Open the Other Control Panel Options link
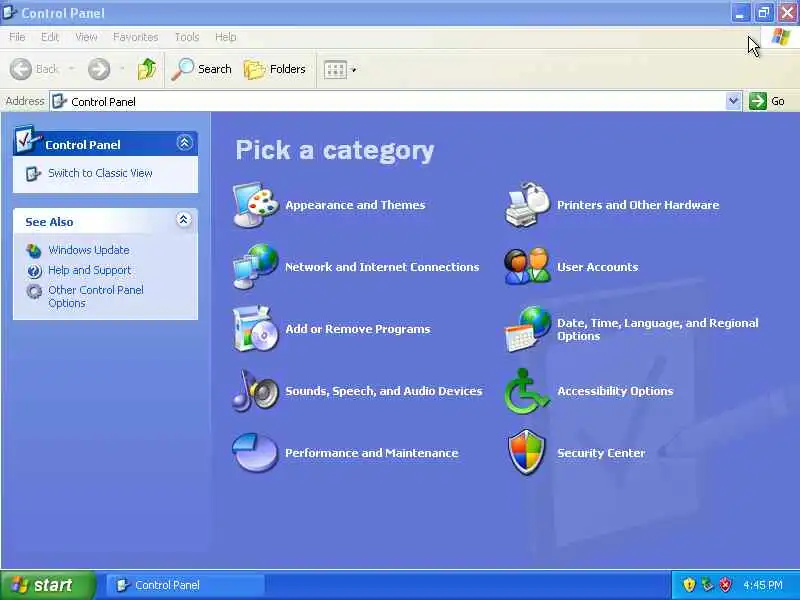Image resolution: width=800 pixels, height=600 pixels. tap(96, 296)
